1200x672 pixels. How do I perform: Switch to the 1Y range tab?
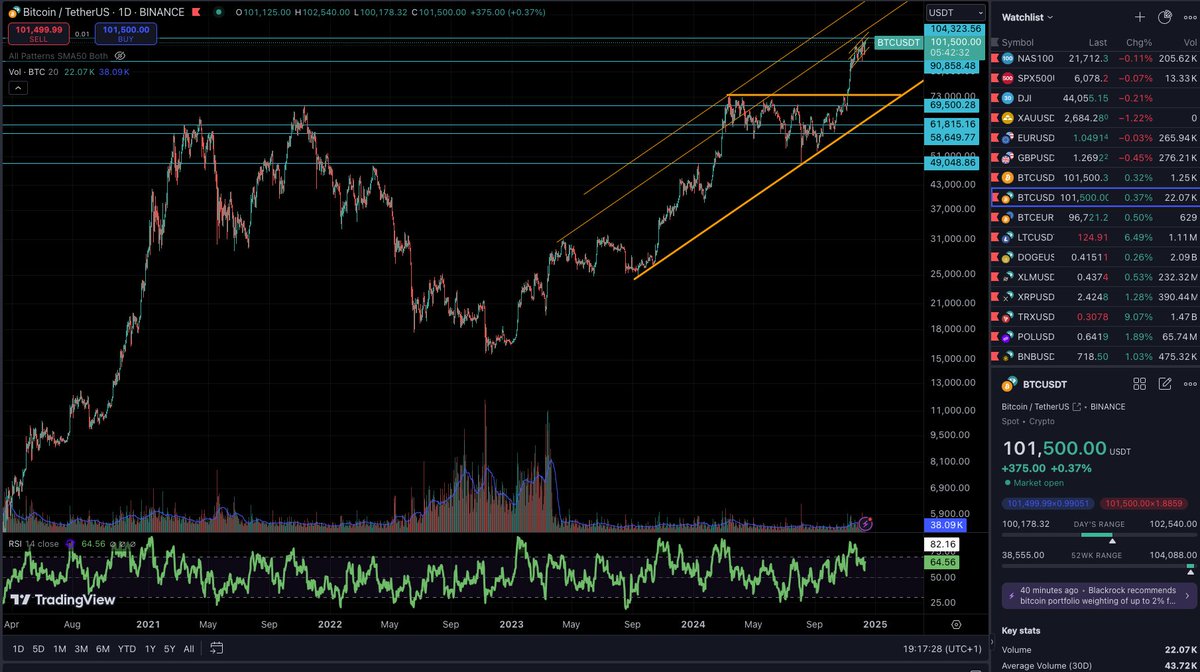pyautogui.click(x=149, y=648)
